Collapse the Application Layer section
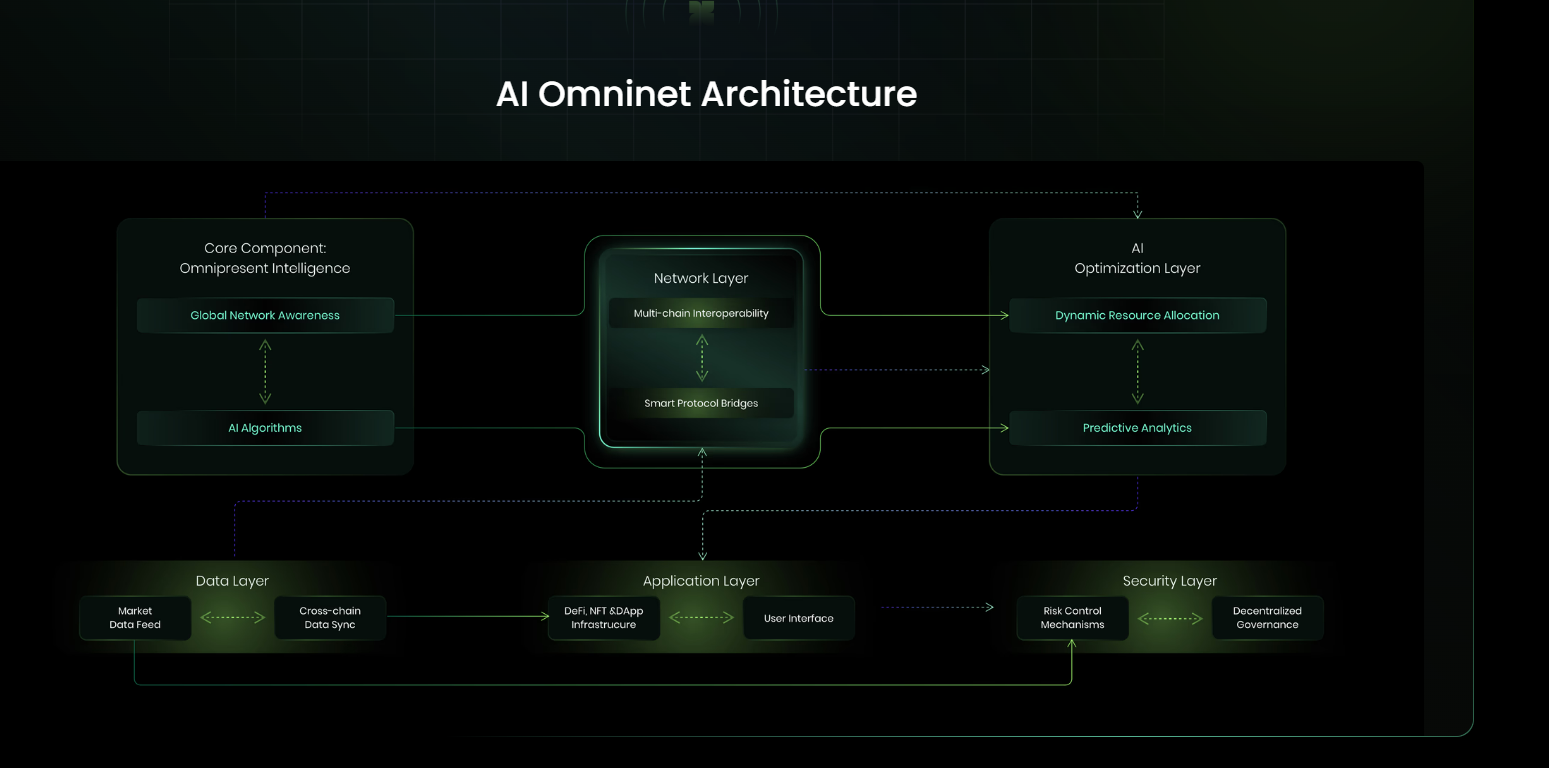 coord(701,580)
